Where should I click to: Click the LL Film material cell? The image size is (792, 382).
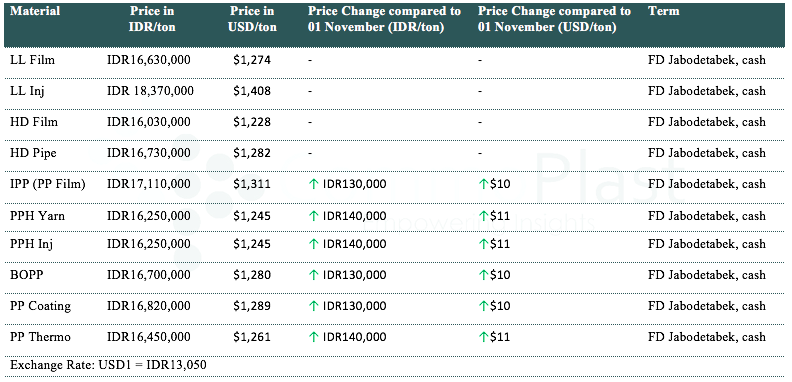coord(32,60)
